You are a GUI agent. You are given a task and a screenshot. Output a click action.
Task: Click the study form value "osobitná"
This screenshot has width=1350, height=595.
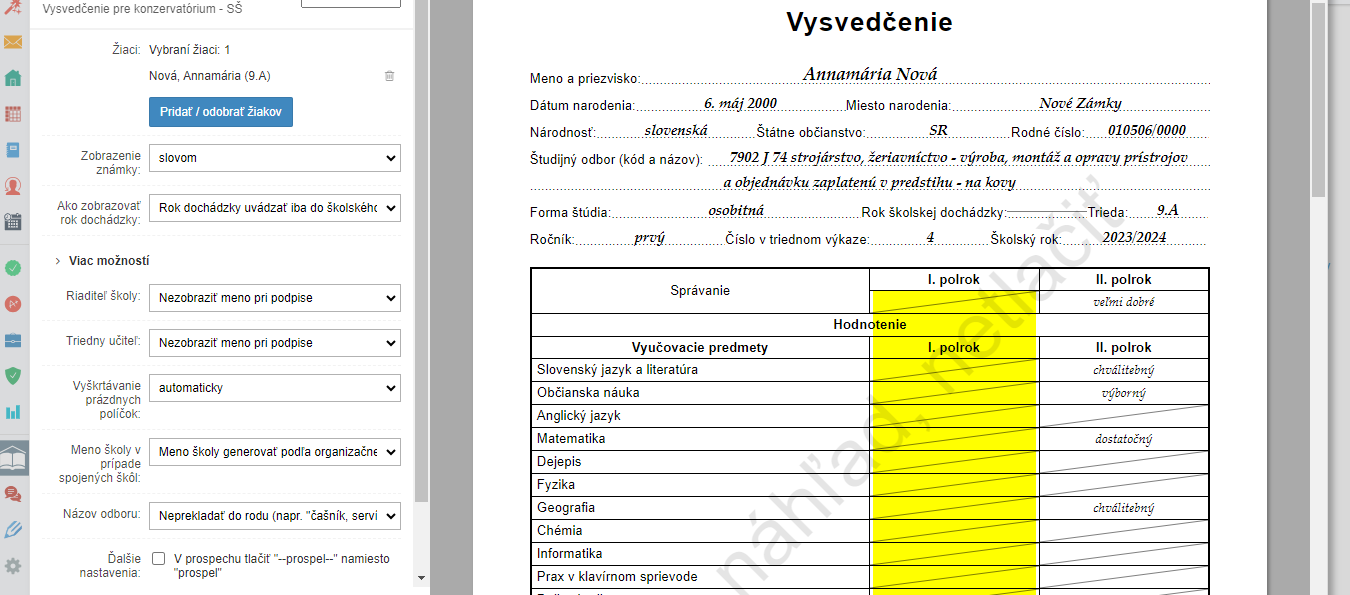[736, 210]
